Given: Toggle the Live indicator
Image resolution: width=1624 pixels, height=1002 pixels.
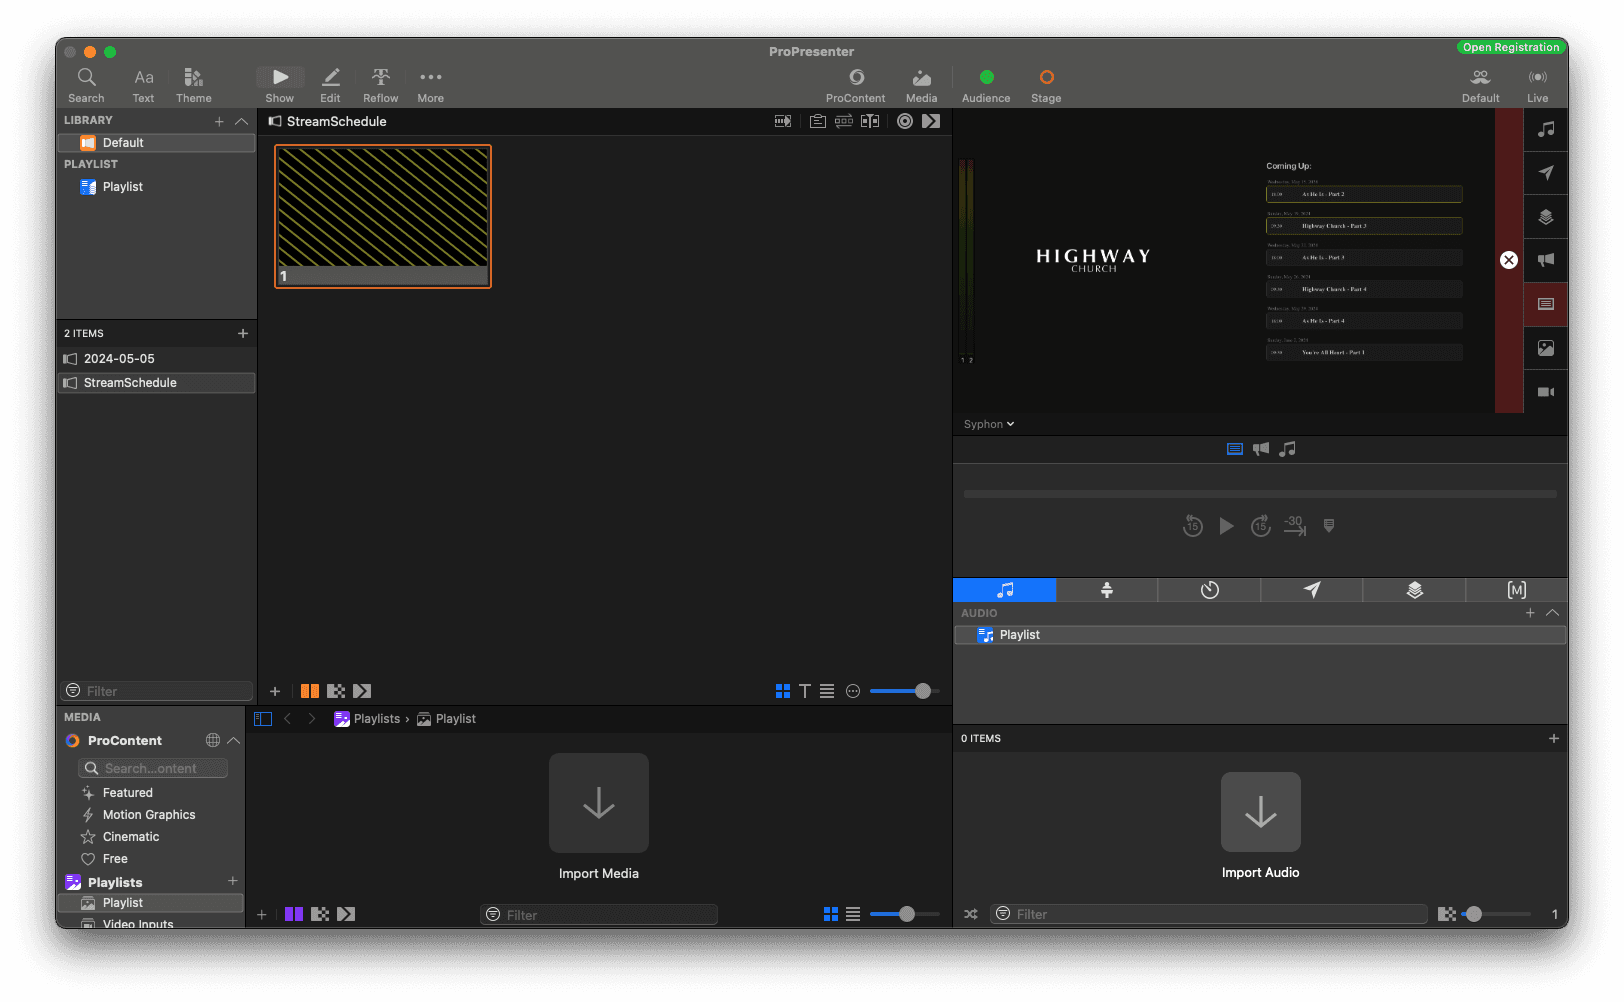Looking at the screenshot, I should [x=1538, y=85].
